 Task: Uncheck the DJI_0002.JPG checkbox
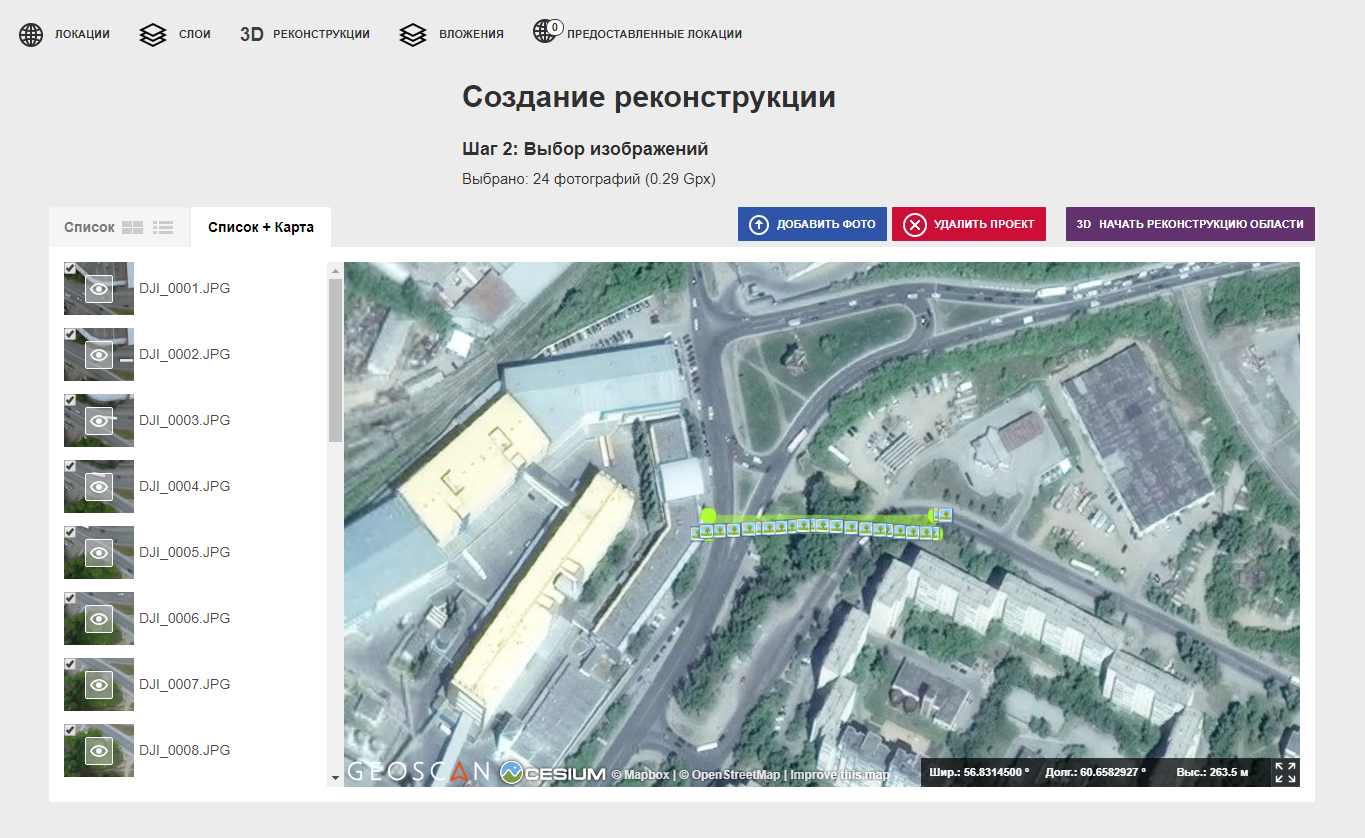point(70,334)
